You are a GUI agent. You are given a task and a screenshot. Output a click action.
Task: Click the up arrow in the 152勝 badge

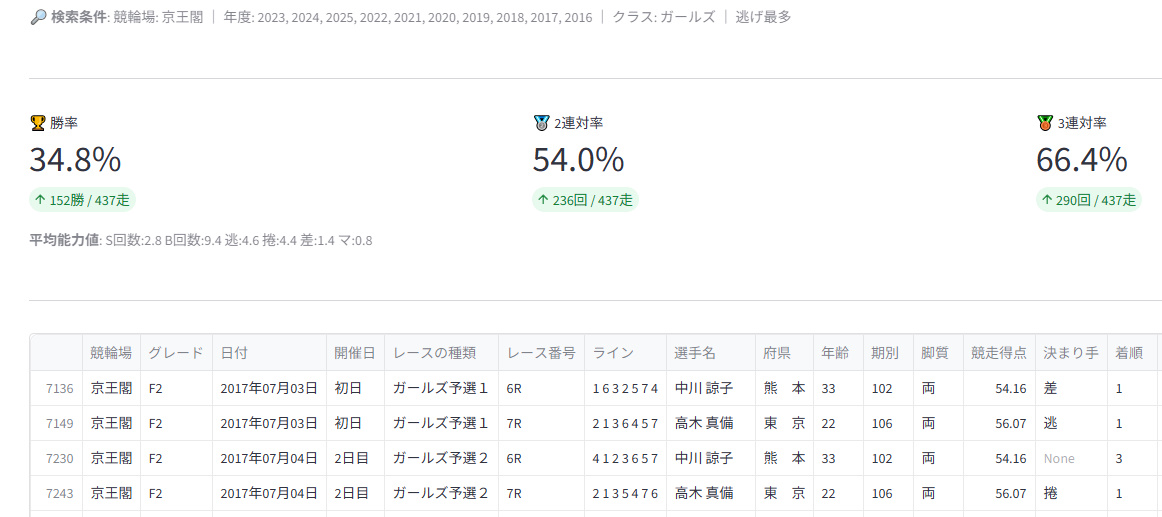[x=40, y=200]
